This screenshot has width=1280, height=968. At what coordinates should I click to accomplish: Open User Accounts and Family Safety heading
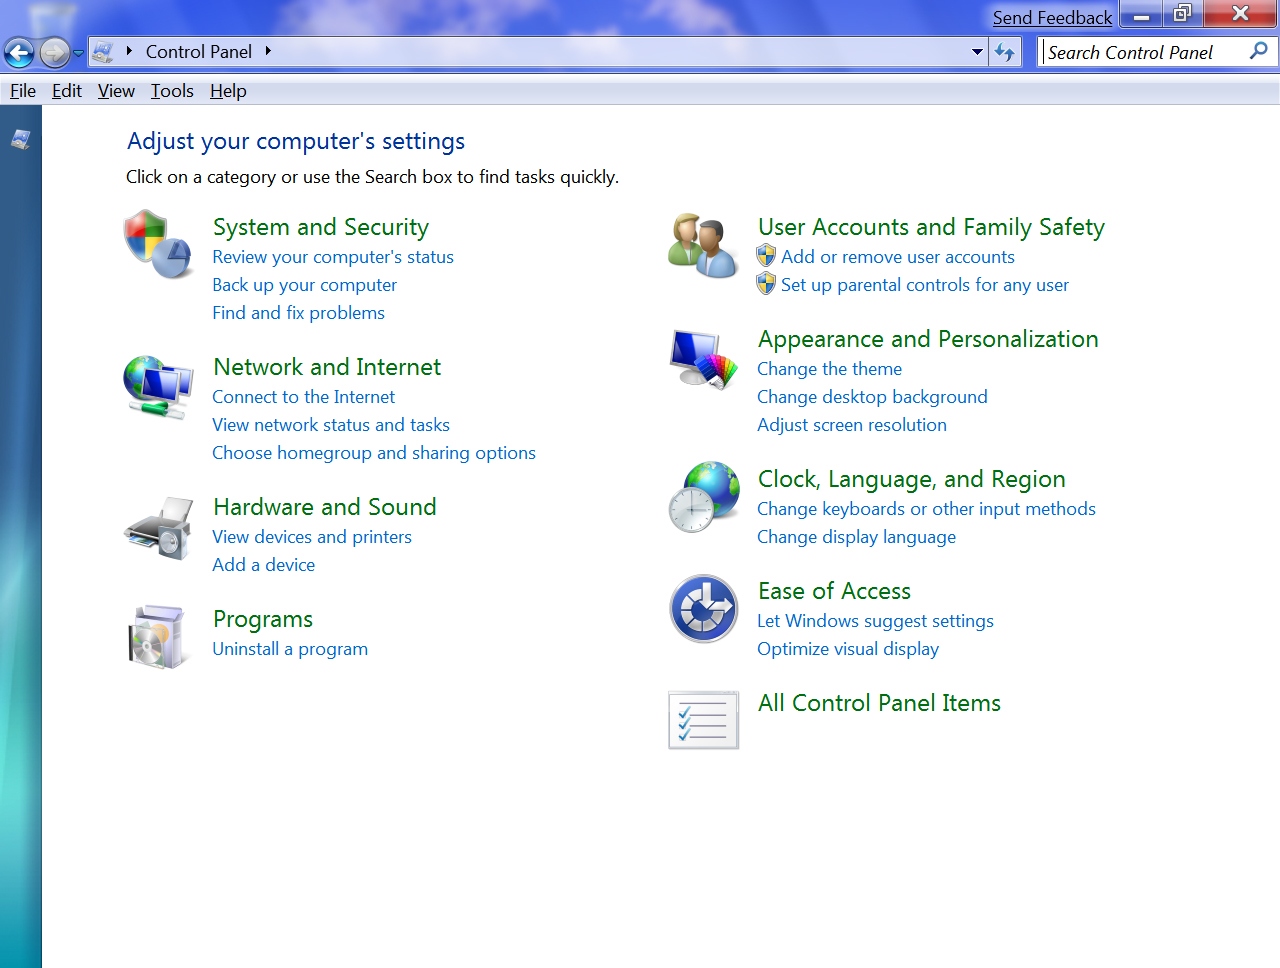pos(931,227)
